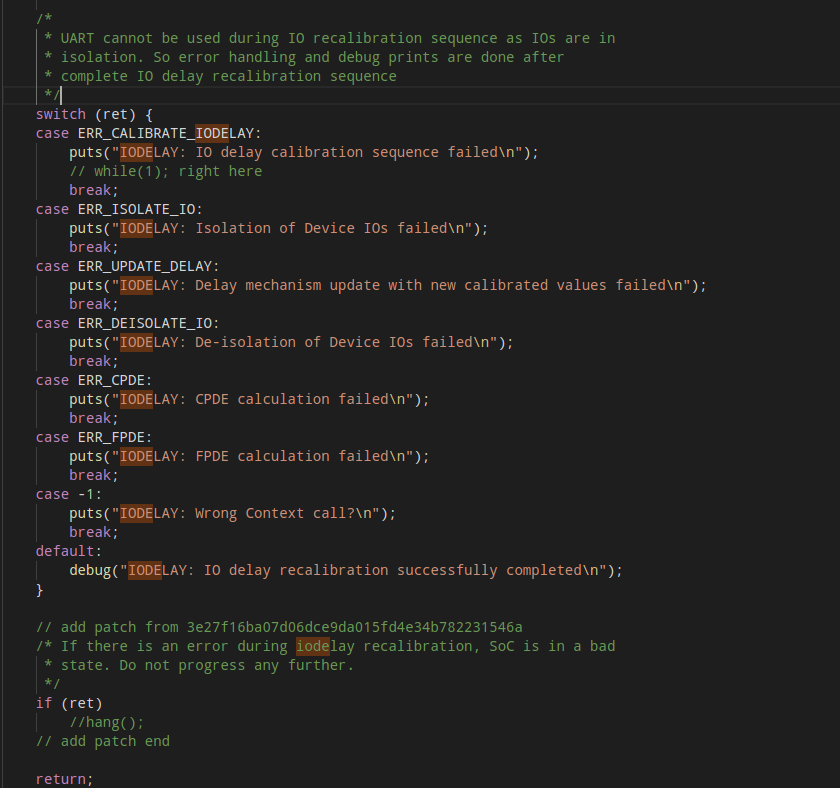Click the 'return;' statement
This screenshot has width=840, height=788.
pos(64,780)
